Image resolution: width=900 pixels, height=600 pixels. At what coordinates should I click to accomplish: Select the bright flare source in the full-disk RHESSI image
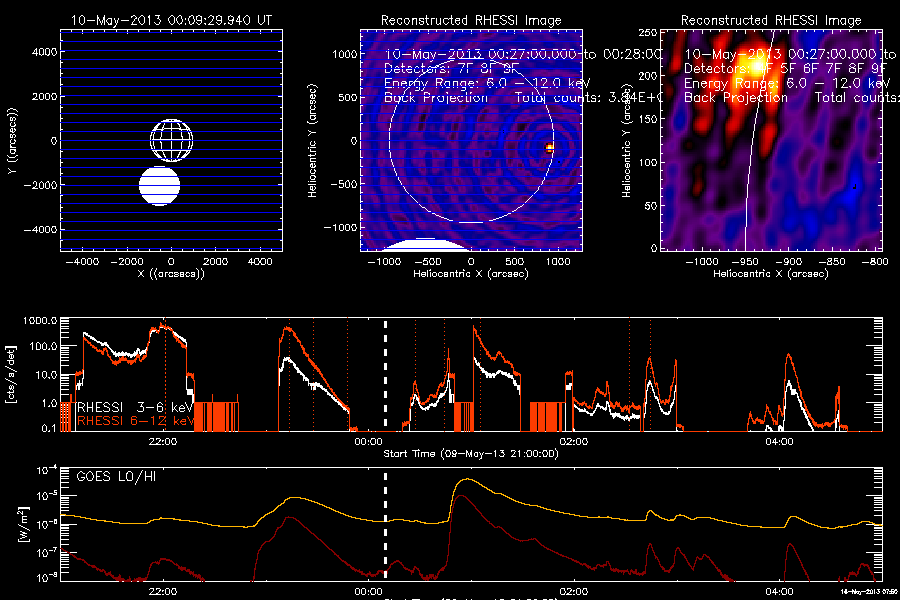549,148
